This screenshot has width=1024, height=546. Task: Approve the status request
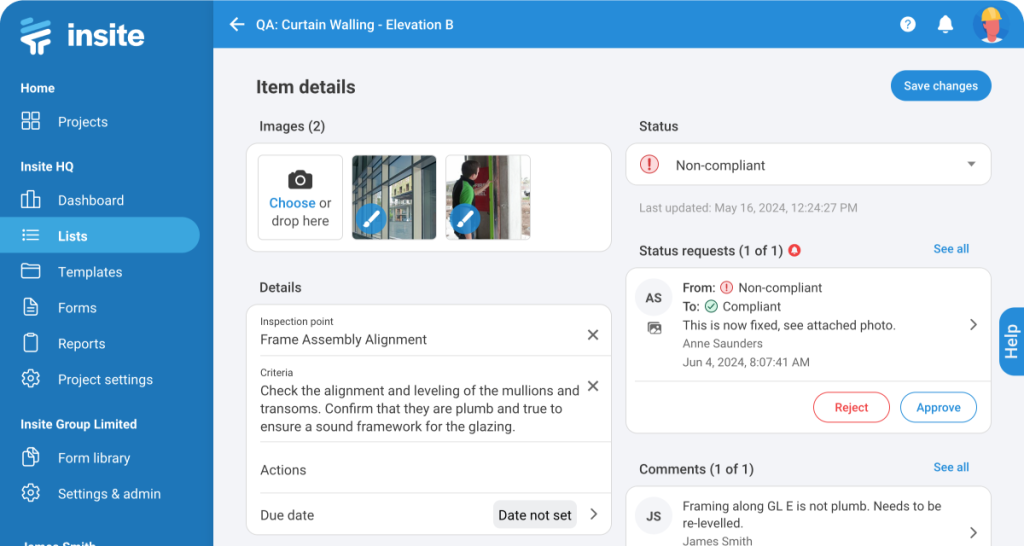tap(938, 407)
